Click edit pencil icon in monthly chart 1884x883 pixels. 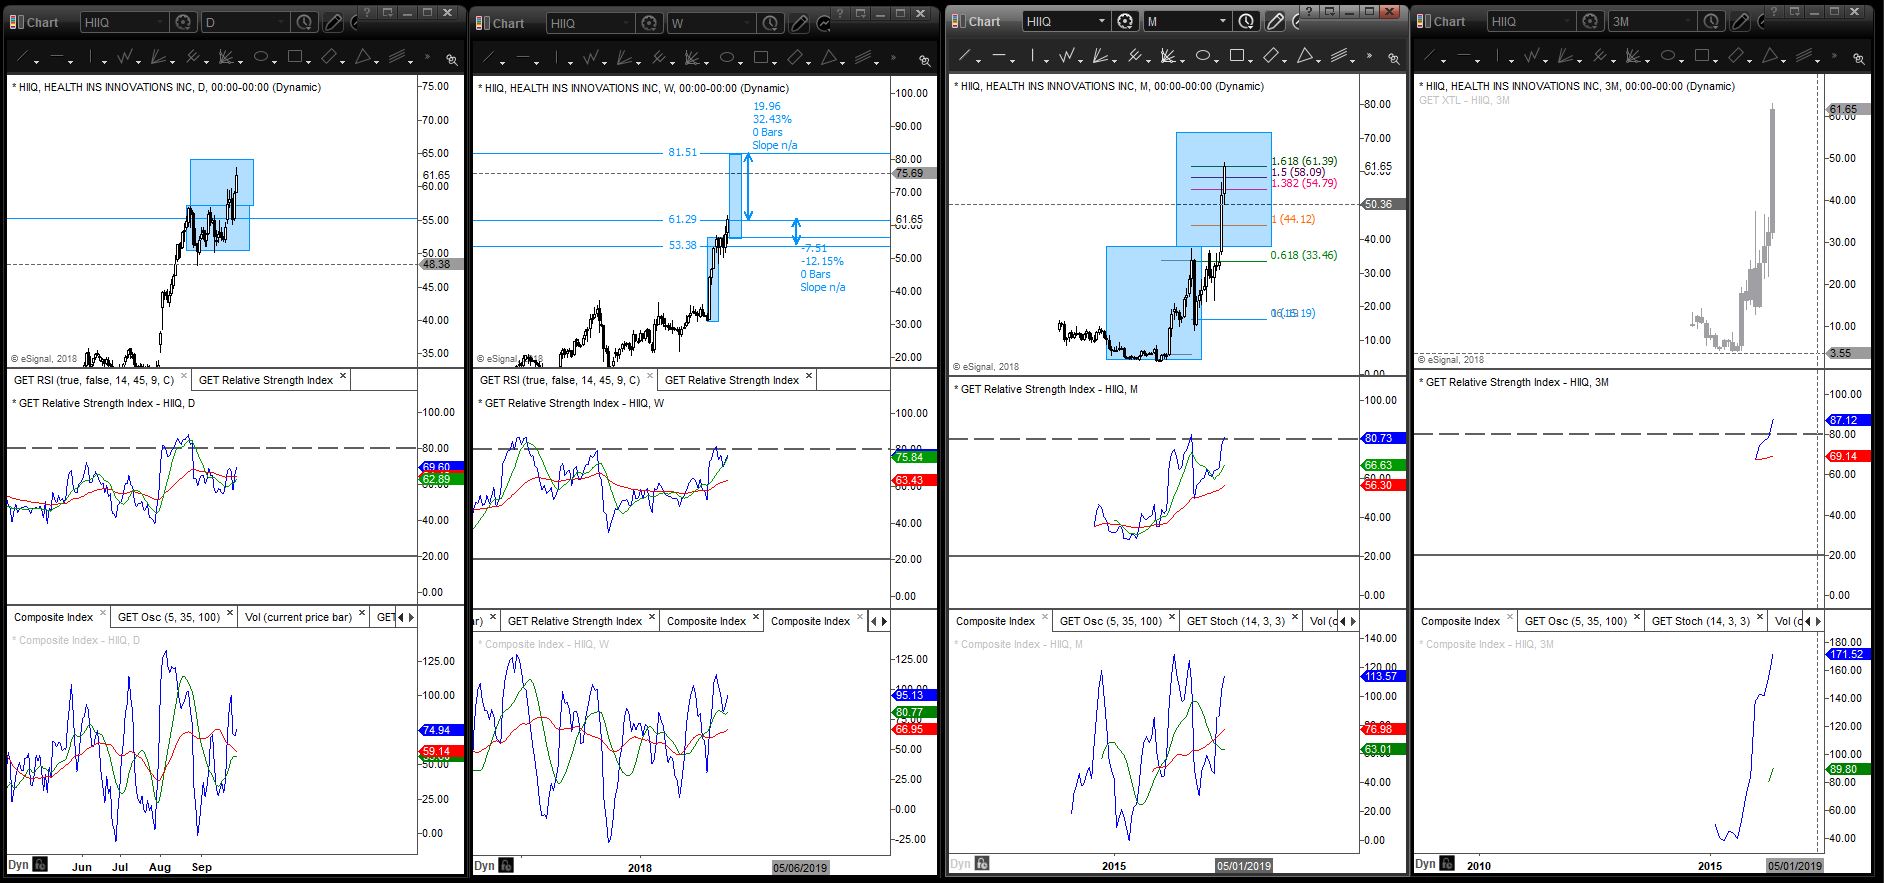click(x=1275, y=21)
